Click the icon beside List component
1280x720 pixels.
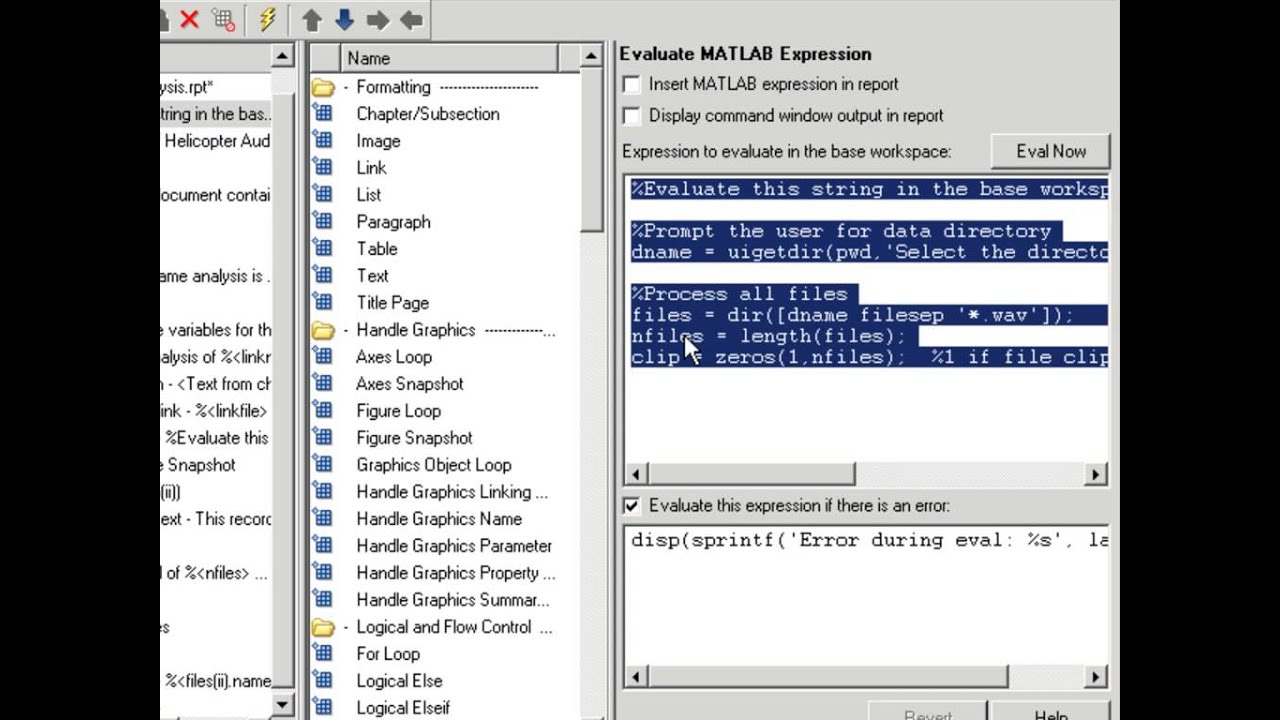(x=322, y=195)
